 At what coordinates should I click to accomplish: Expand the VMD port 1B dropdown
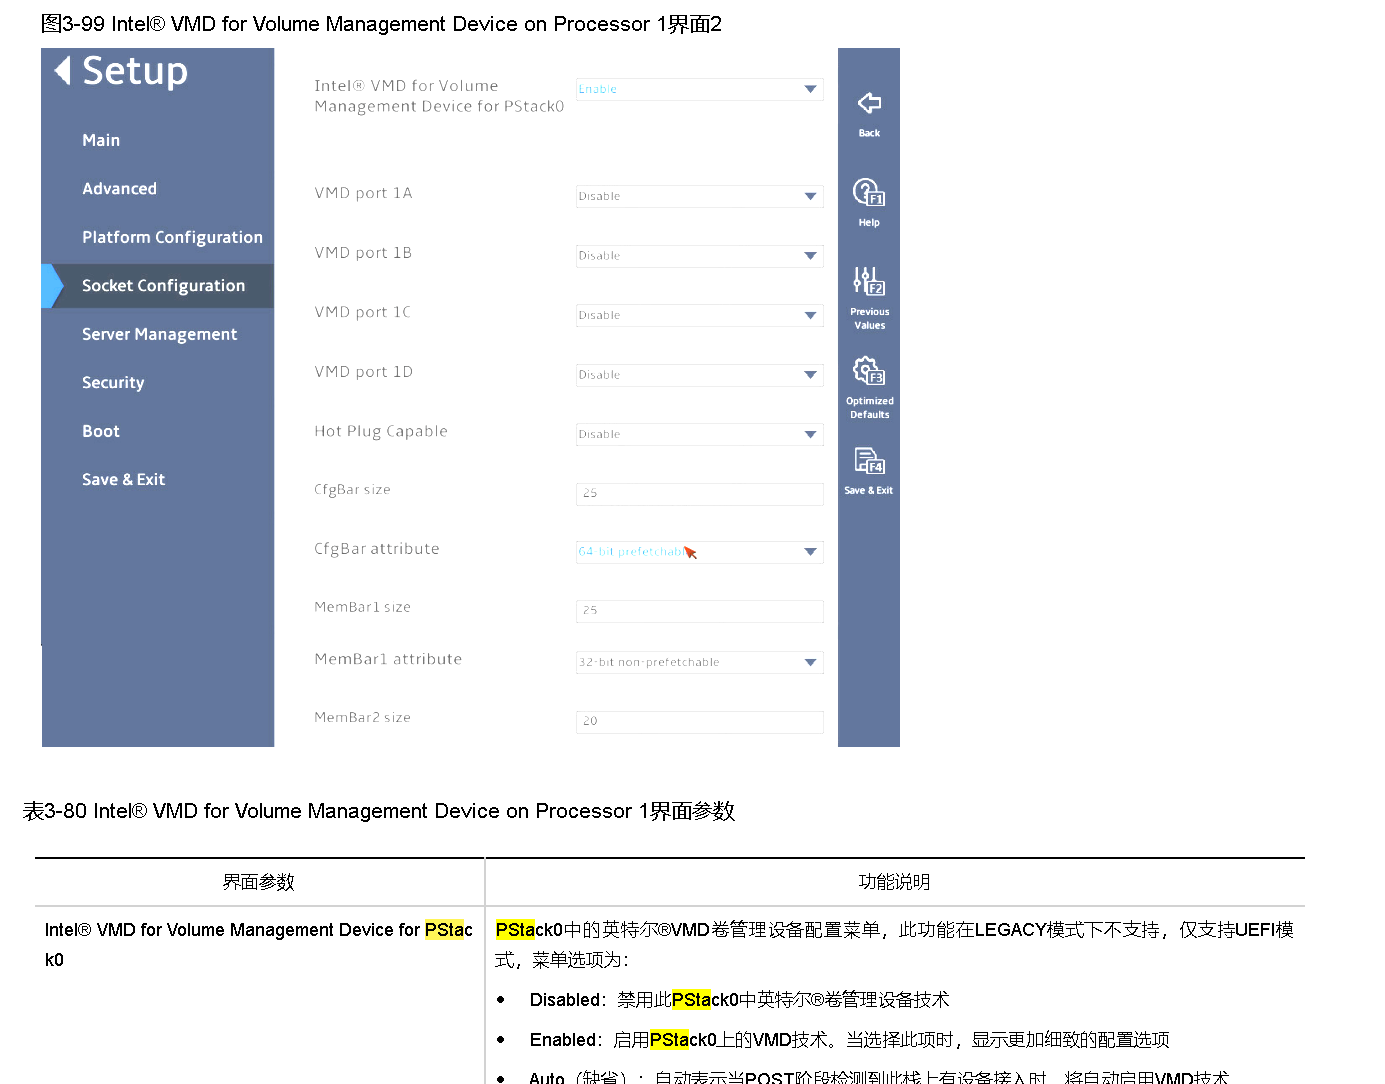pos(699,256)
